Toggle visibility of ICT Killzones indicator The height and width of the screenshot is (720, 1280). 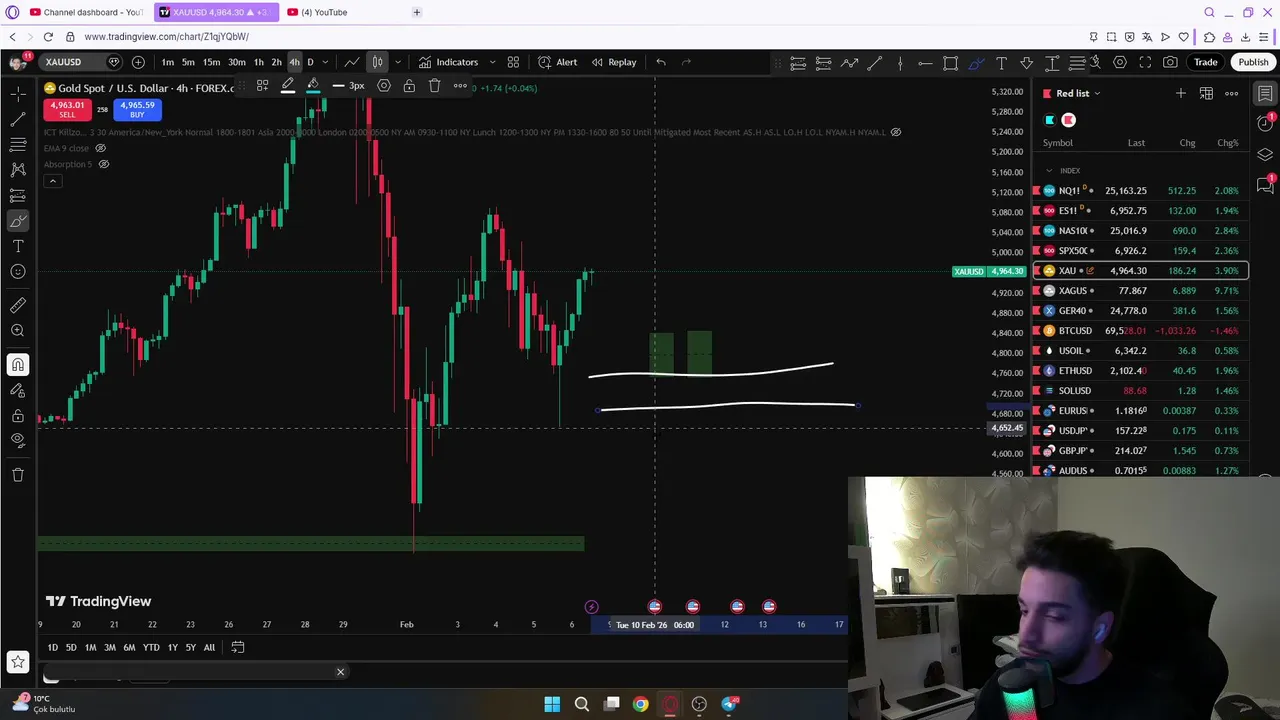pos(896,132)
